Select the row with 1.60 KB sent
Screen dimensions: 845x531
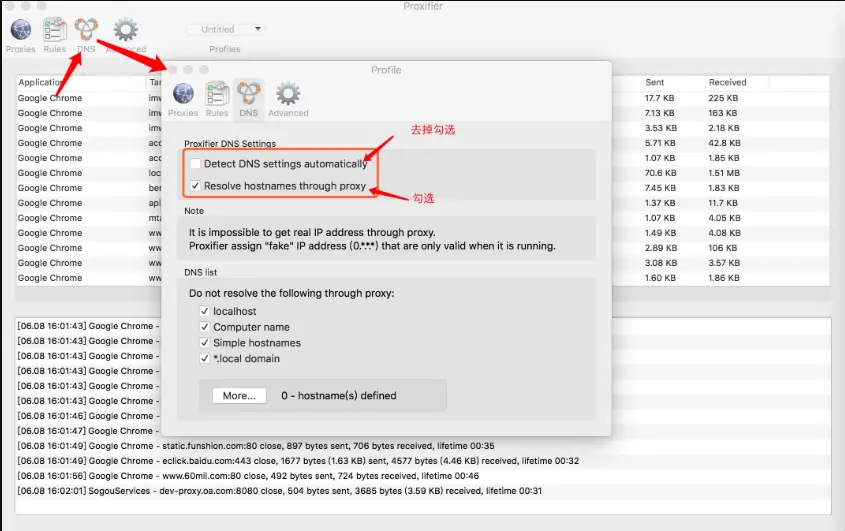(x=423, y=278)
